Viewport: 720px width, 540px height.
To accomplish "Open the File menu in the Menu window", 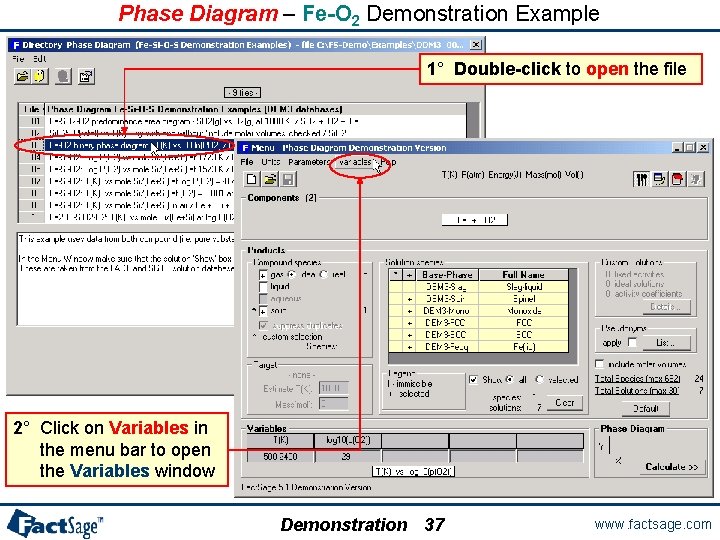I will pos(247,162).
